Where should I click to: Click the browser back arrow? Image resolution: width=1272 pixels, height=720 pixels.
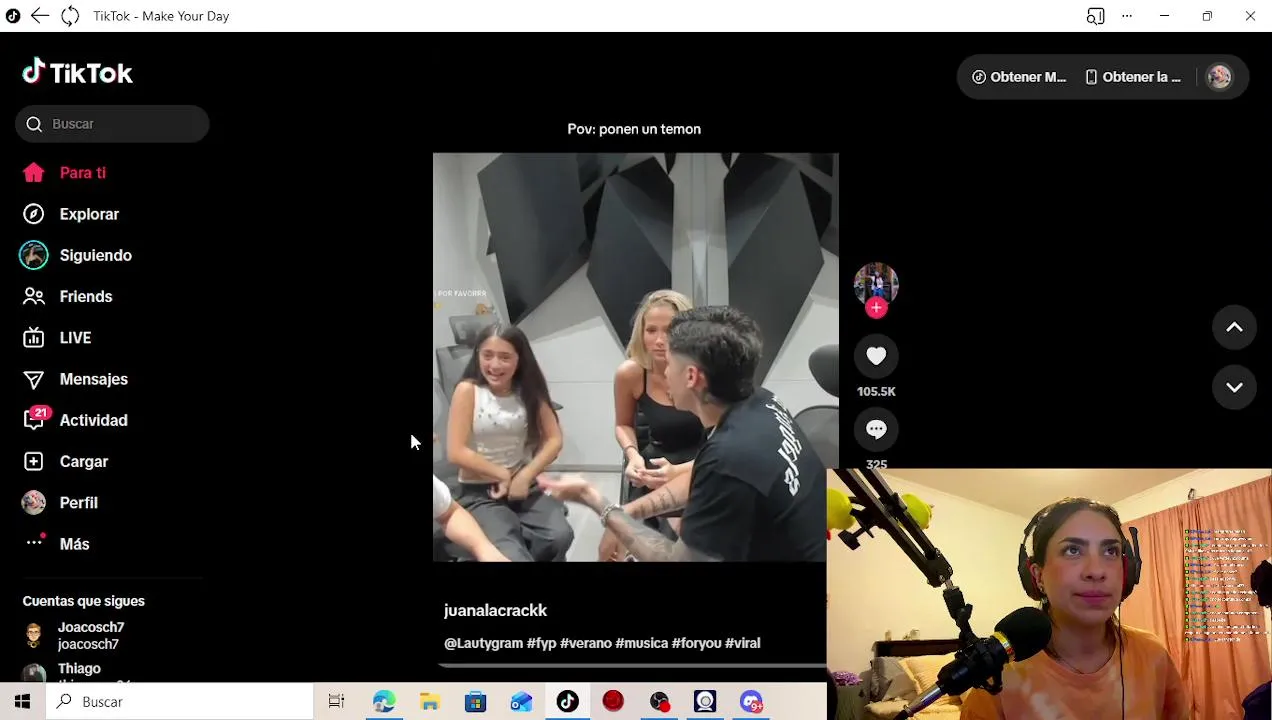pyautogui.click(x=39, y=16)
